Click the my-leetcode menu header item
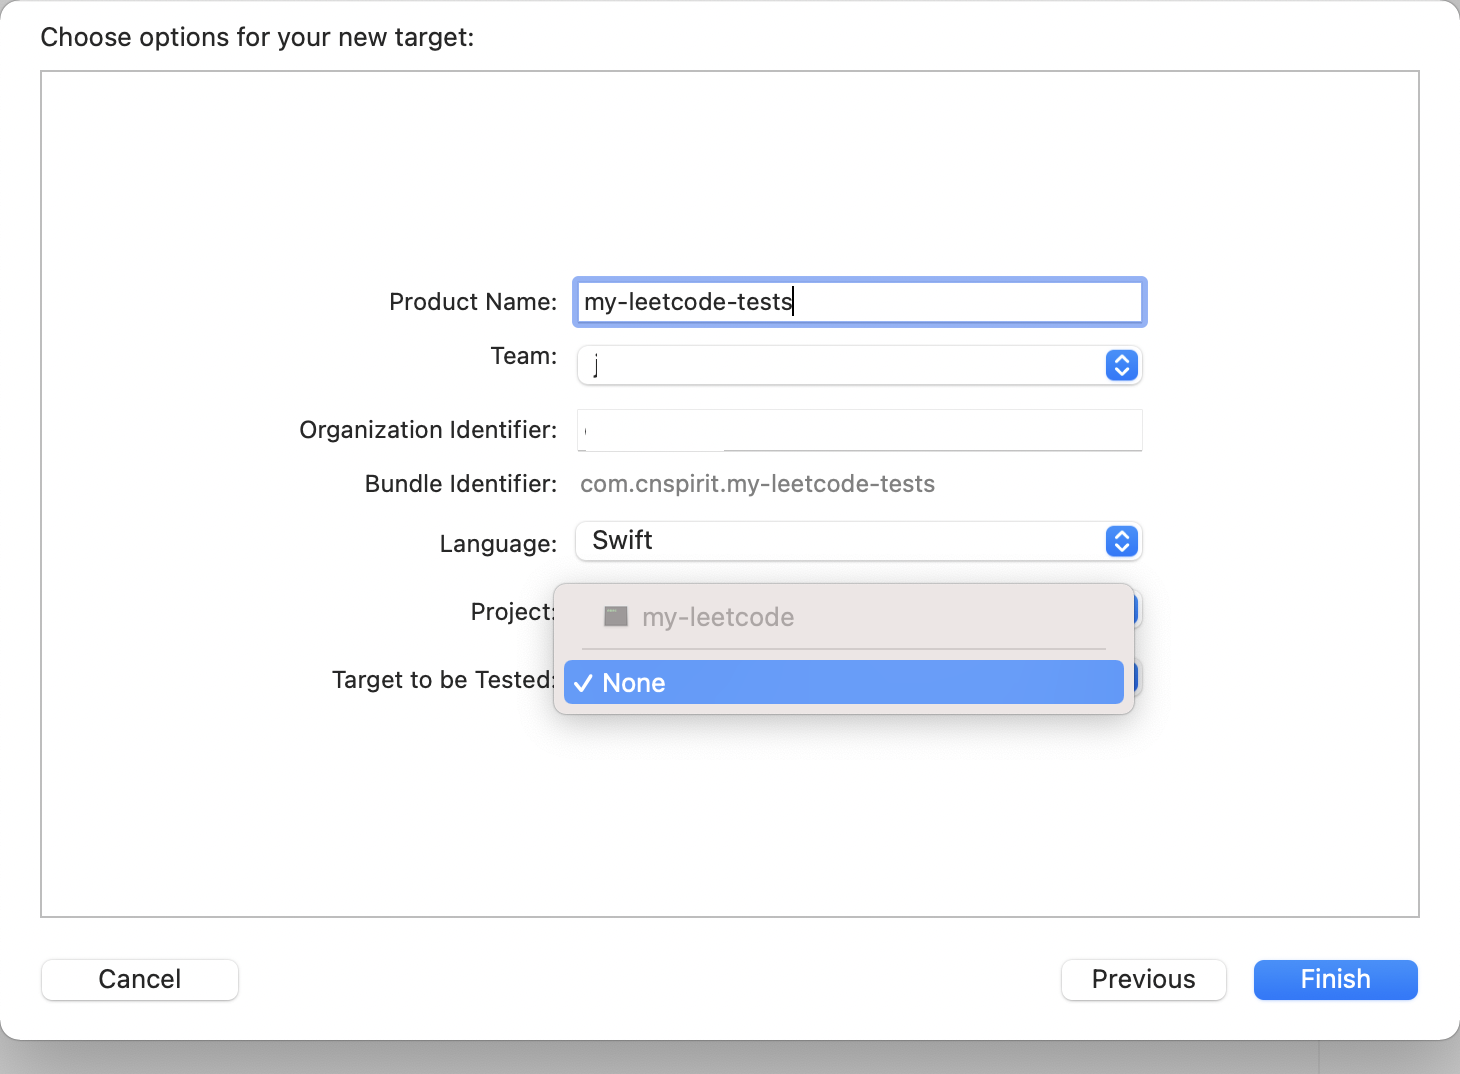This screenshot has height=1074, width=1460. [x=844, y=617]
